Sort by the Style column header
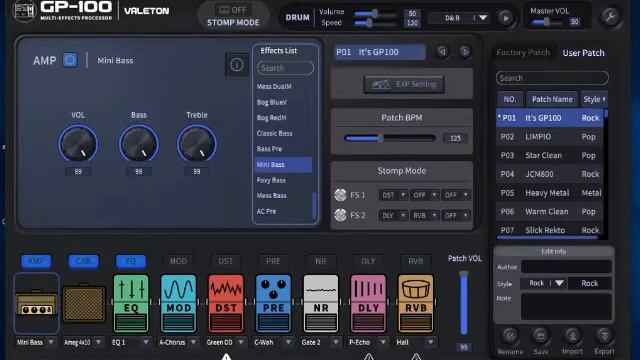 594,99
